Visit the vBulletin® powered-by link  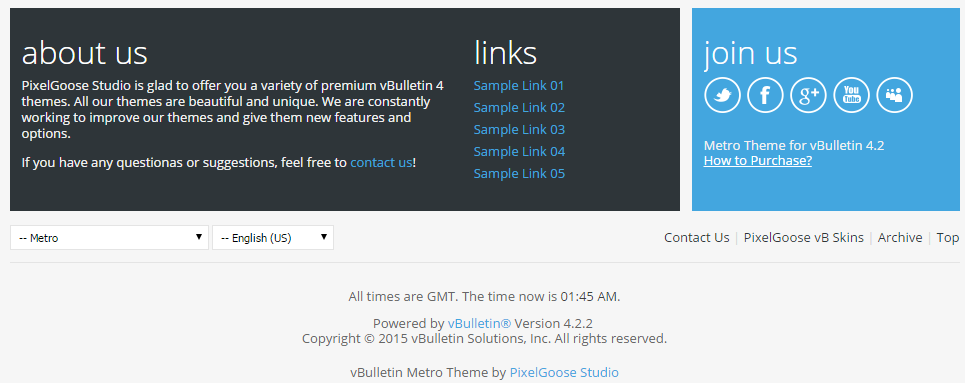click(479, 323)
